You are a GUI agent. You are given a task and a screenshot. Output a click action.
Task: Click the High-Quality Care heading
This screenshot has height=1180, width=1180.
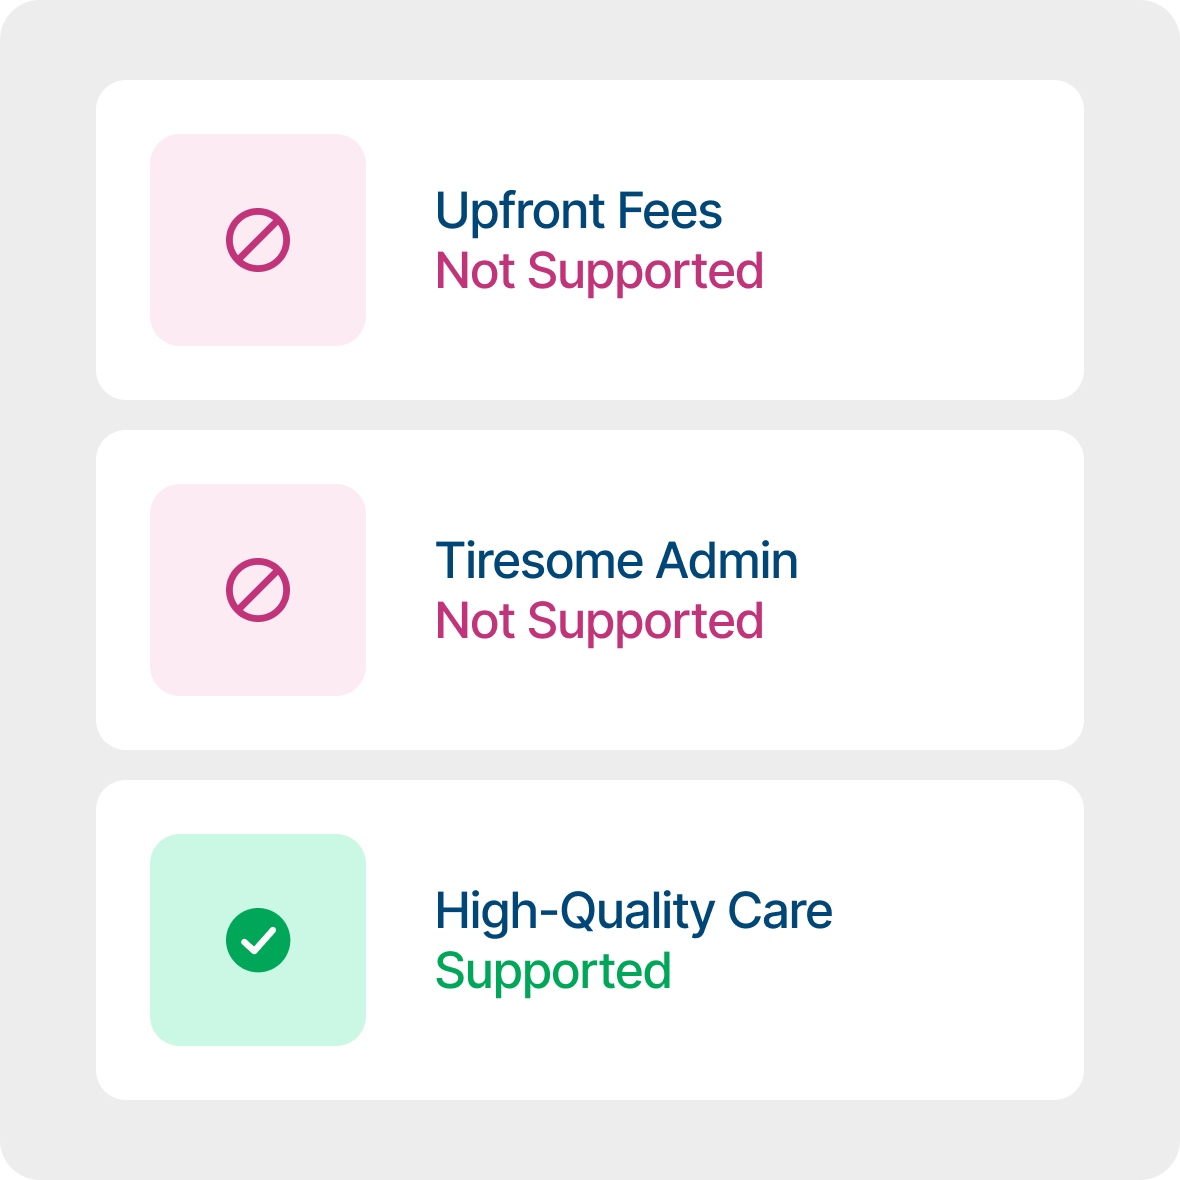pos(633,911)
